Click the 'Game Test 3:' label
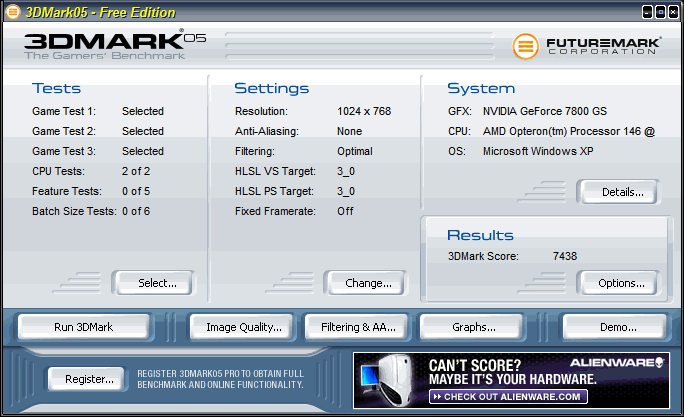This screenshot has height=417, width=684. tap(64, 151)
